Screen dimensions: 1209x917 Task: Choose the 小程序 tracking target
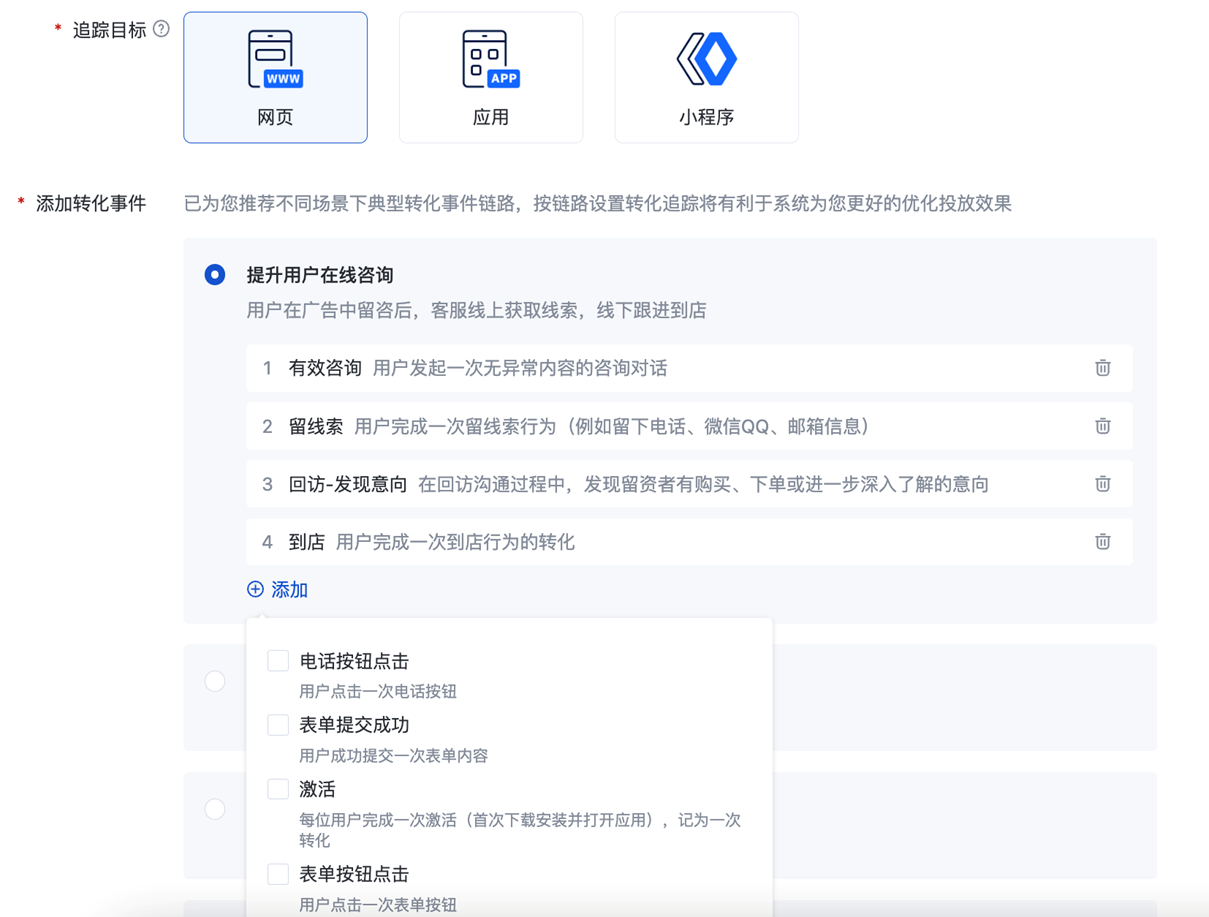(x=706, y=78)
